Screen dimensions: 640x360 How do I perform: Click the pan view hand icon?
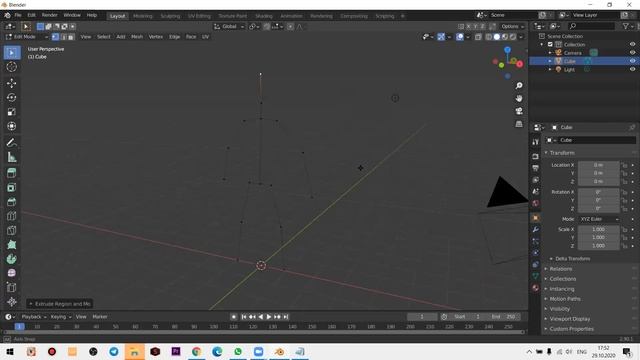pyautogui.click(x=519, y=98)
